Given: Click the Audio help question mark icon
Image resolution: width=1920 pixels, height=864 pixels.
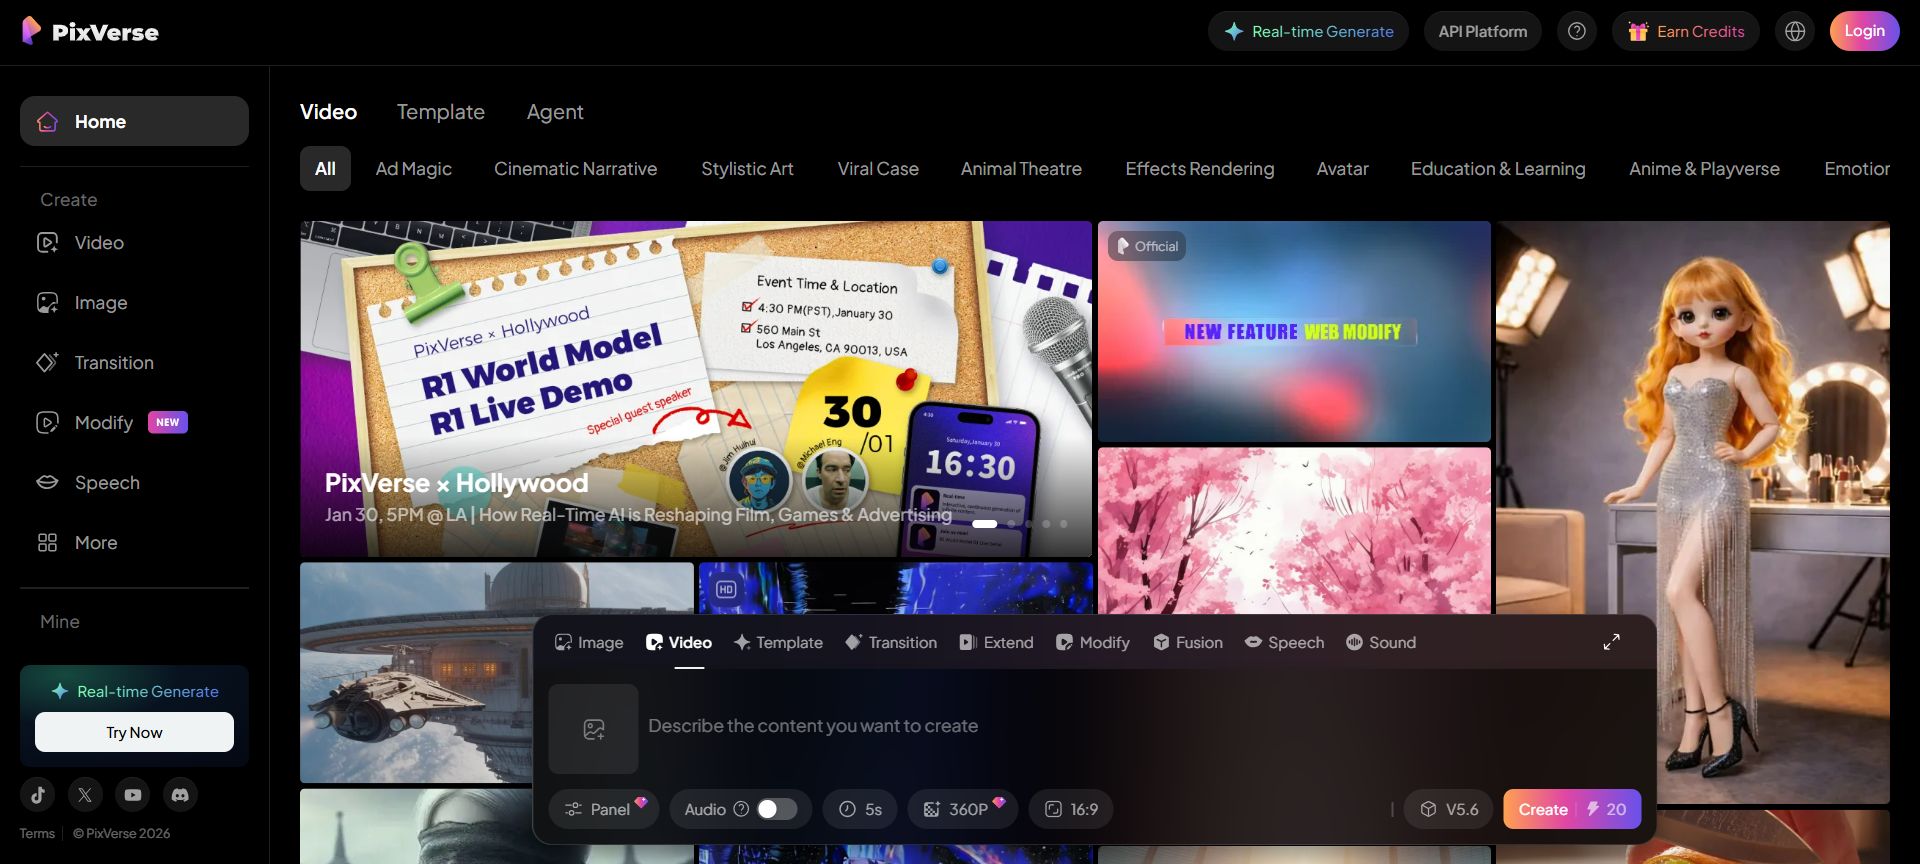Looking at the screenshot, I should pos(741,809).
